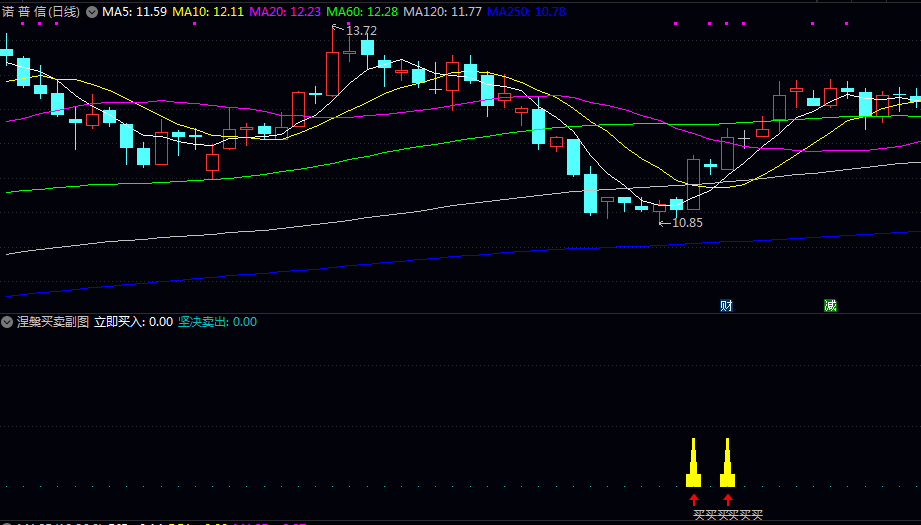Click the 立即买入: 0.00 value

pos(133,322)
